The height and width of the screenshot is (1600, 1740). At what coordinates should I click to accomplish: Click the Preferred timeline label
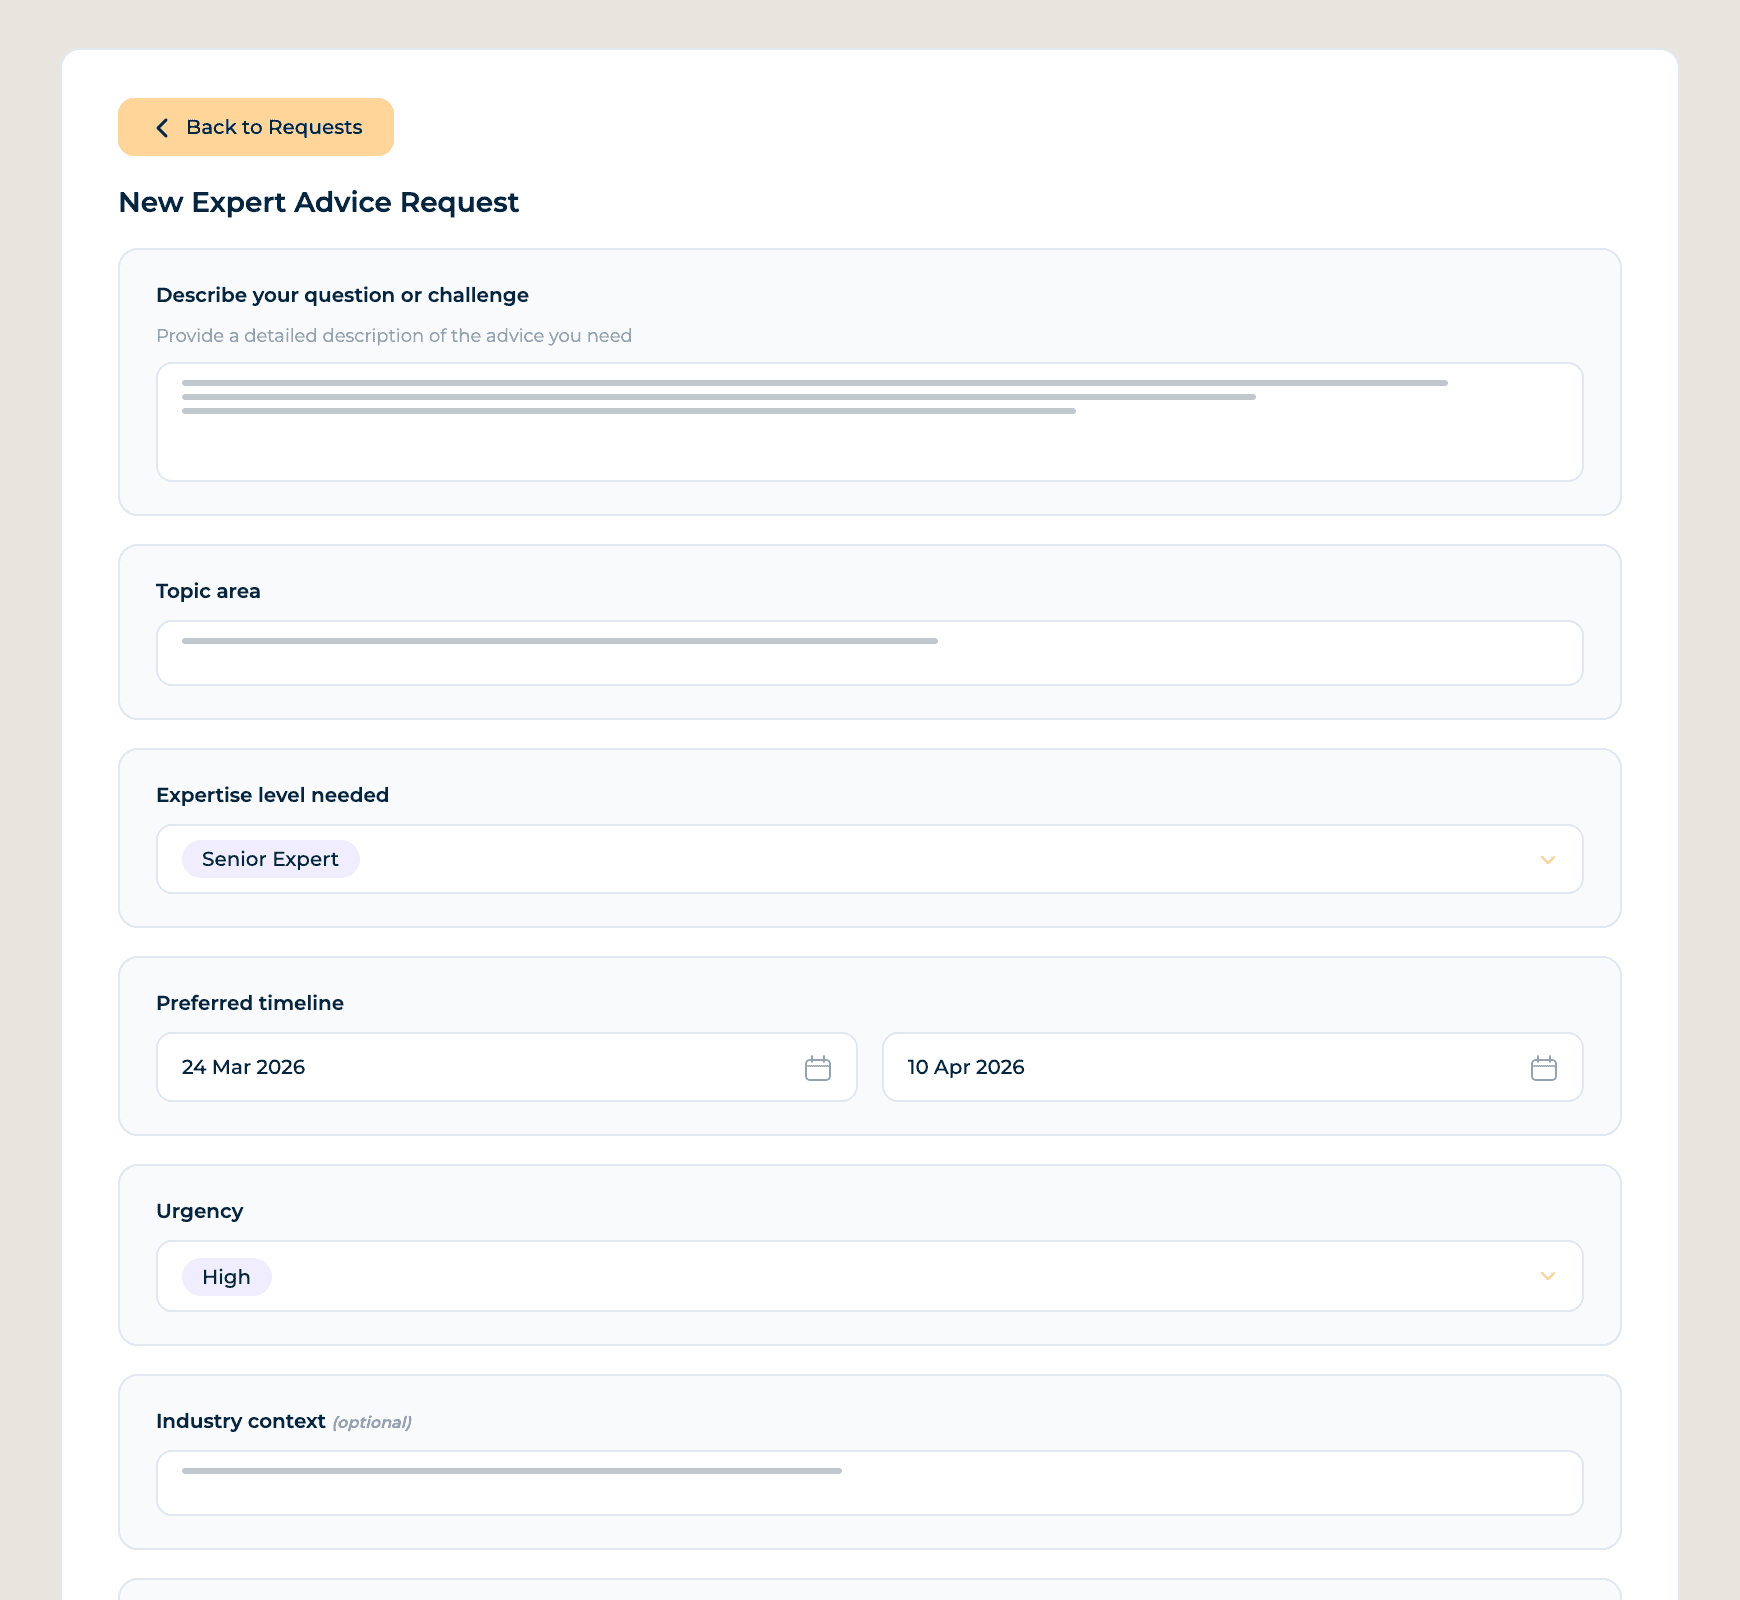[250, 1003]
